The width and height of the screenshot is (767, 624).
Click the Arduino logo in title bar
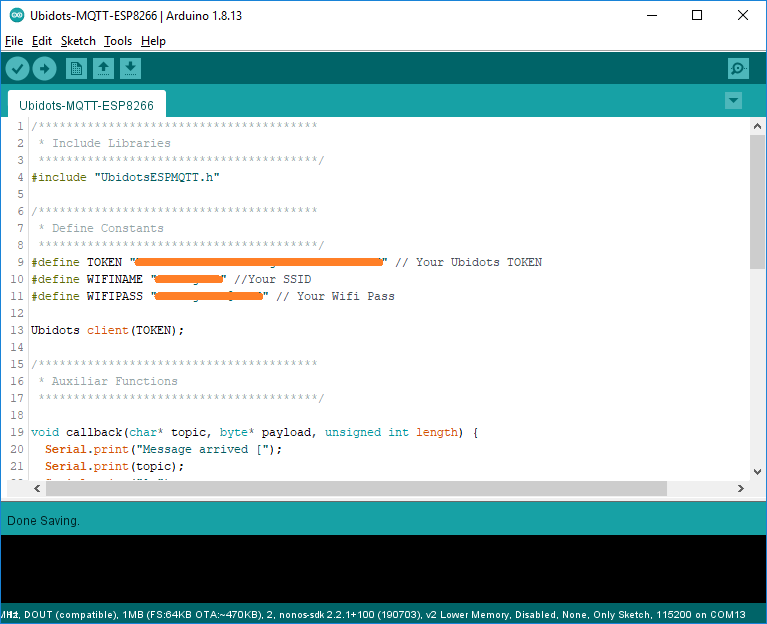pos(17,15)
